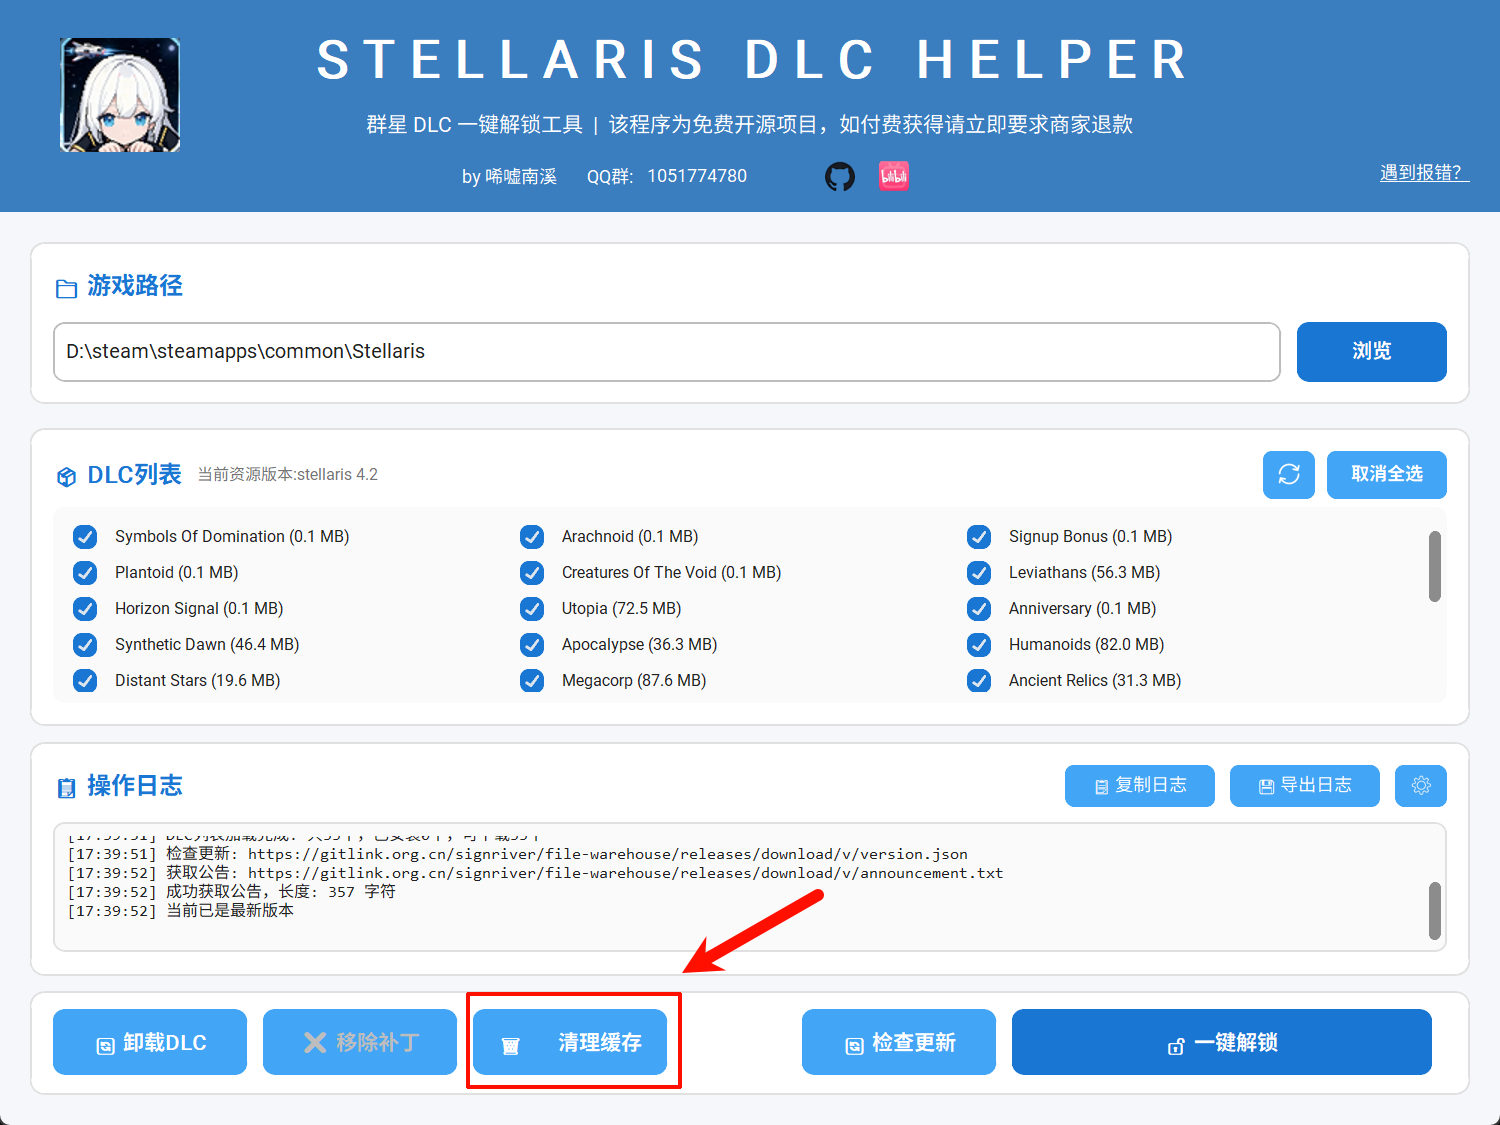1500x1125 pixels.
Task: Toggle Distant Stars checkbox
Action: click(85, 681)
